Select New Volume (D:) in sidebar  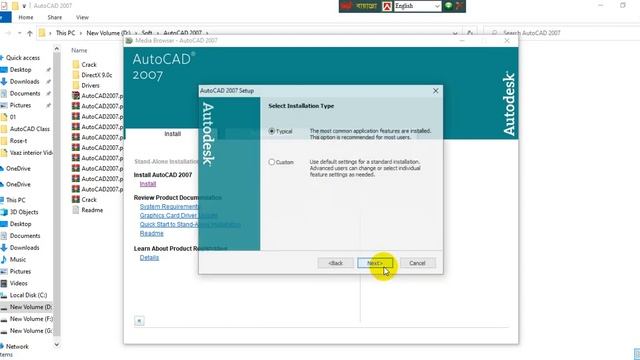coord(31,307)
